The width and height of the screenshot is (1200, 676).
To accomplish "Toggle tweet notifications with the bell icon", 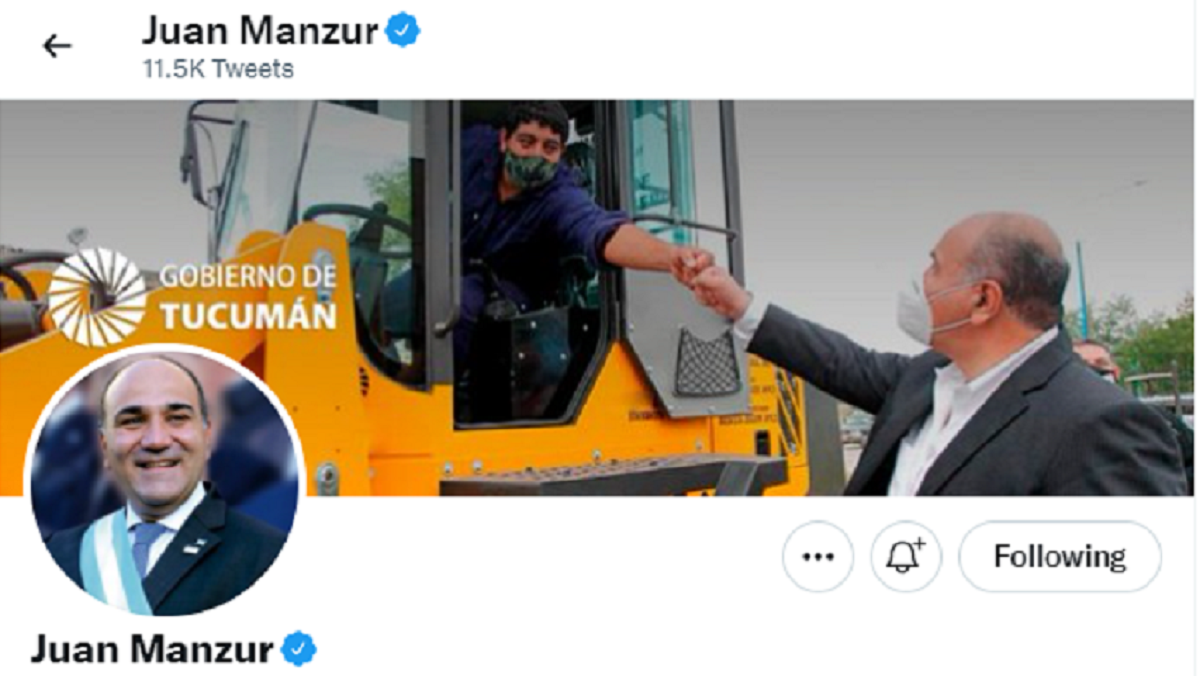I will click(x=906, y=557).
